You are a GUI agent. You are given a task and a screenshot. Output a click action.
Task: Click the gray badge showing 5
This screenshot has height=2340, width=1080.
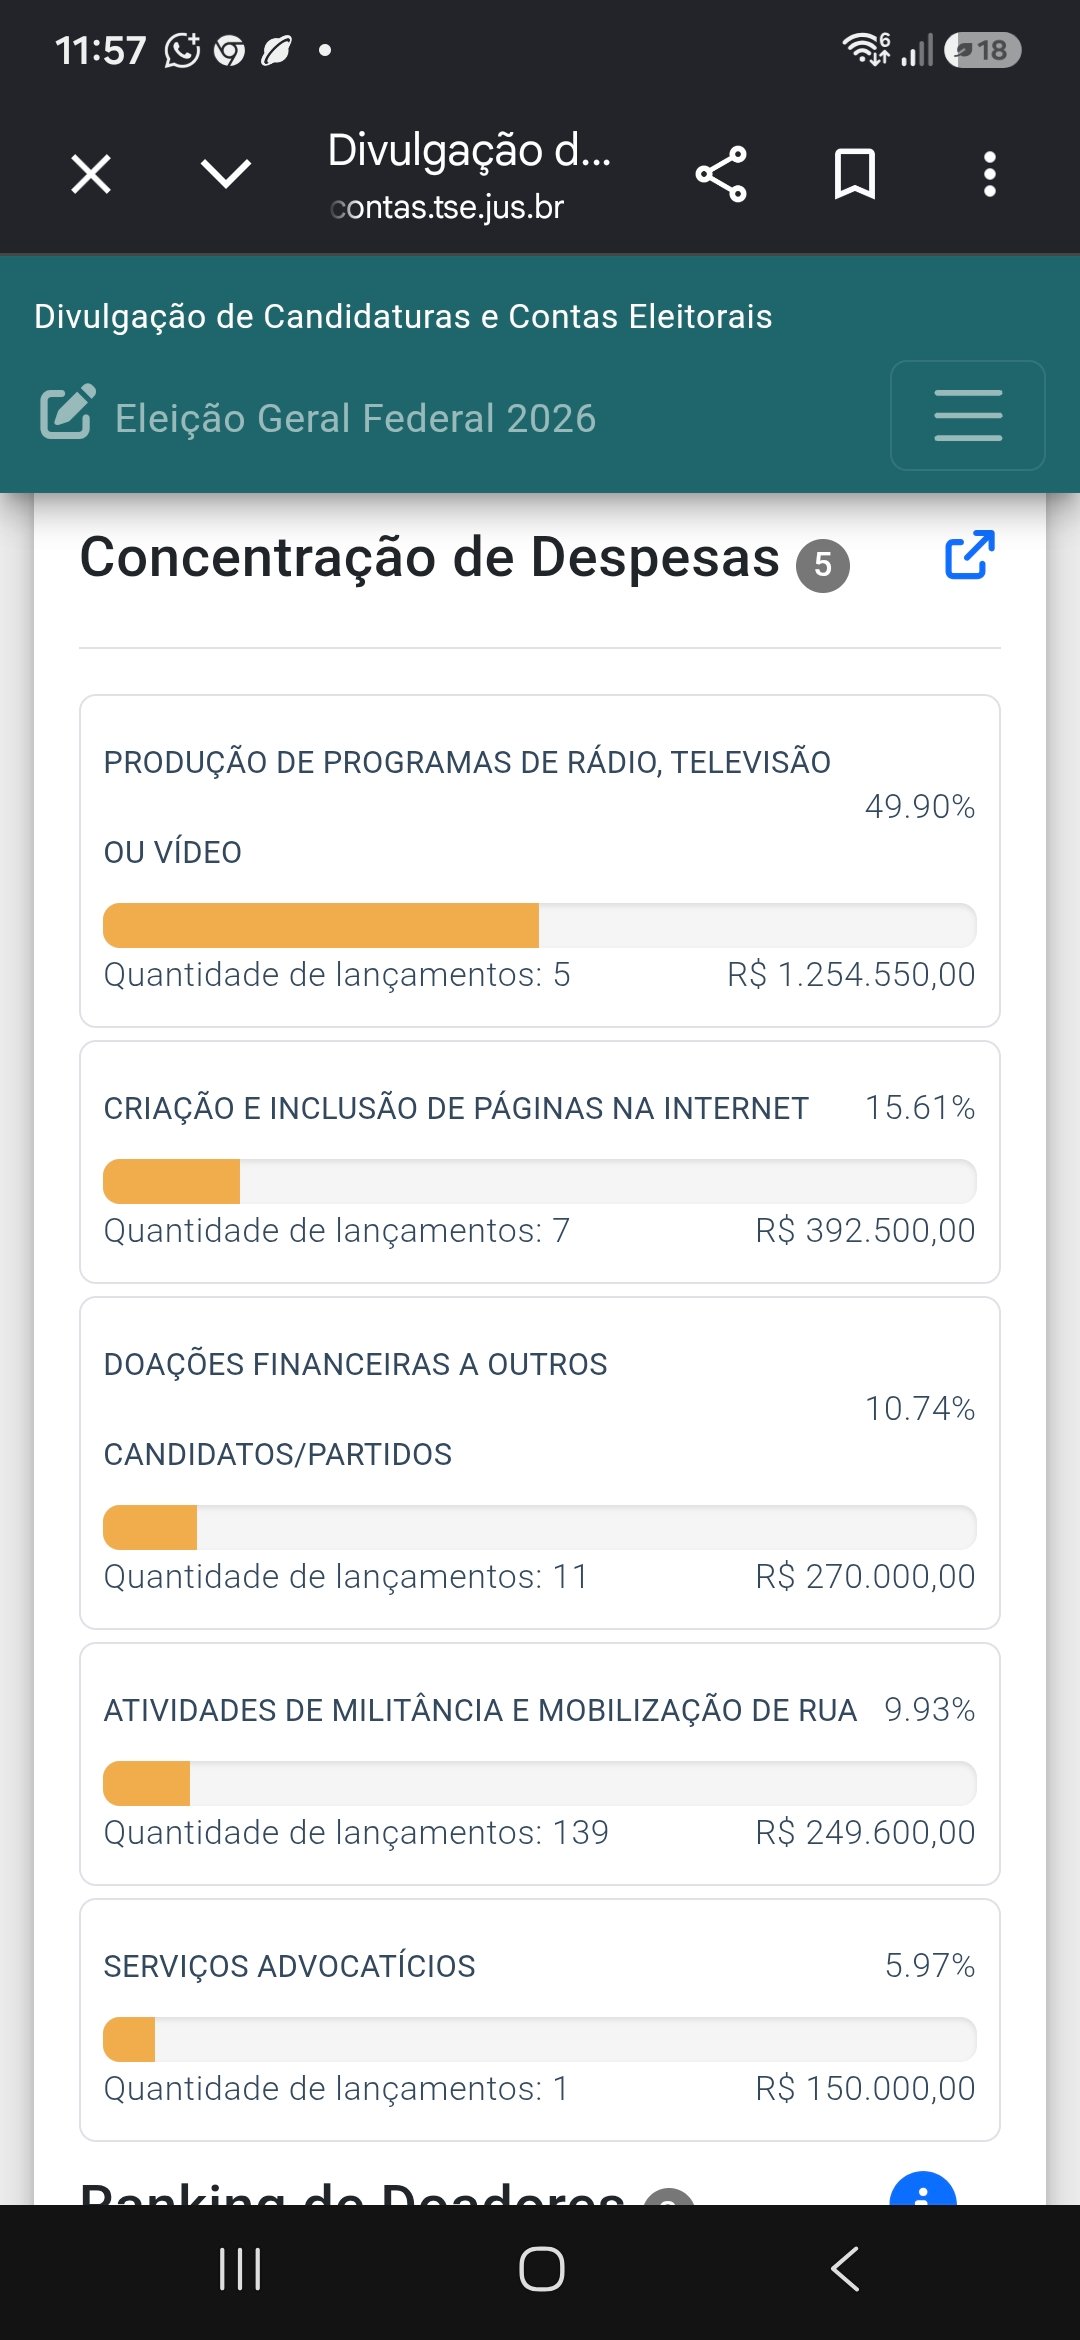pos(823,565)
